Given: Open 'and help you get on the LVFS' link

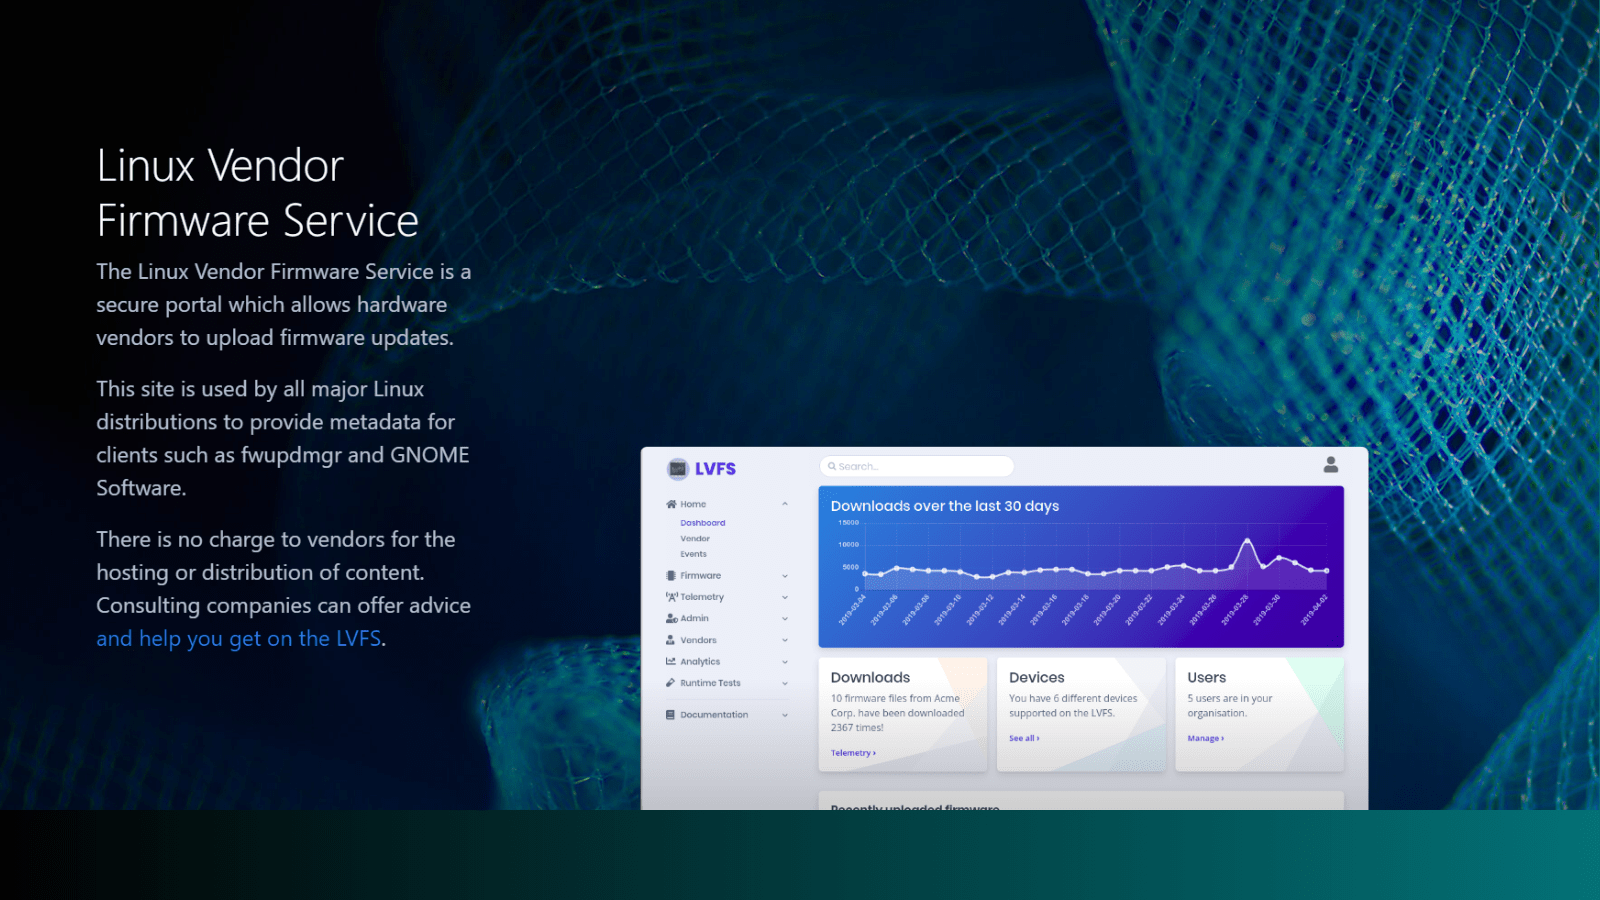Looking at the screenshot, I should pyautogui.click(x=239, y=638).
